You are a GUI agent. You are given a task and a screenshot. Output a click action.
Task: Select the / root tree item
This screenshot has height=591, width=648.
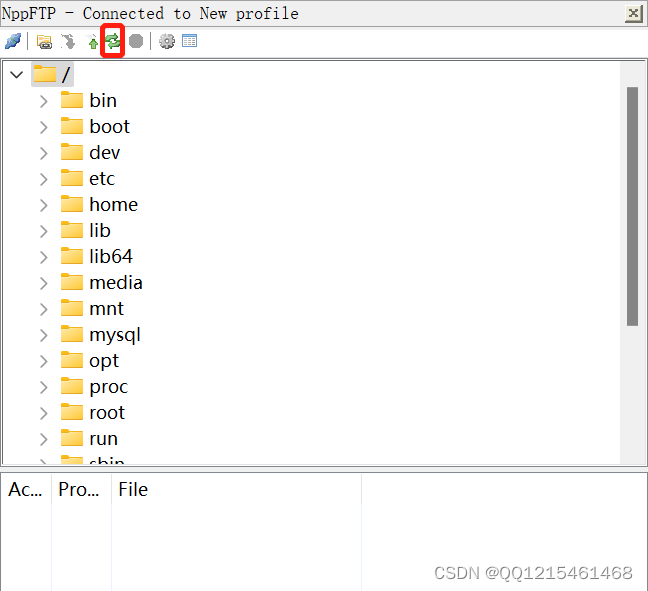coord(52,74)
